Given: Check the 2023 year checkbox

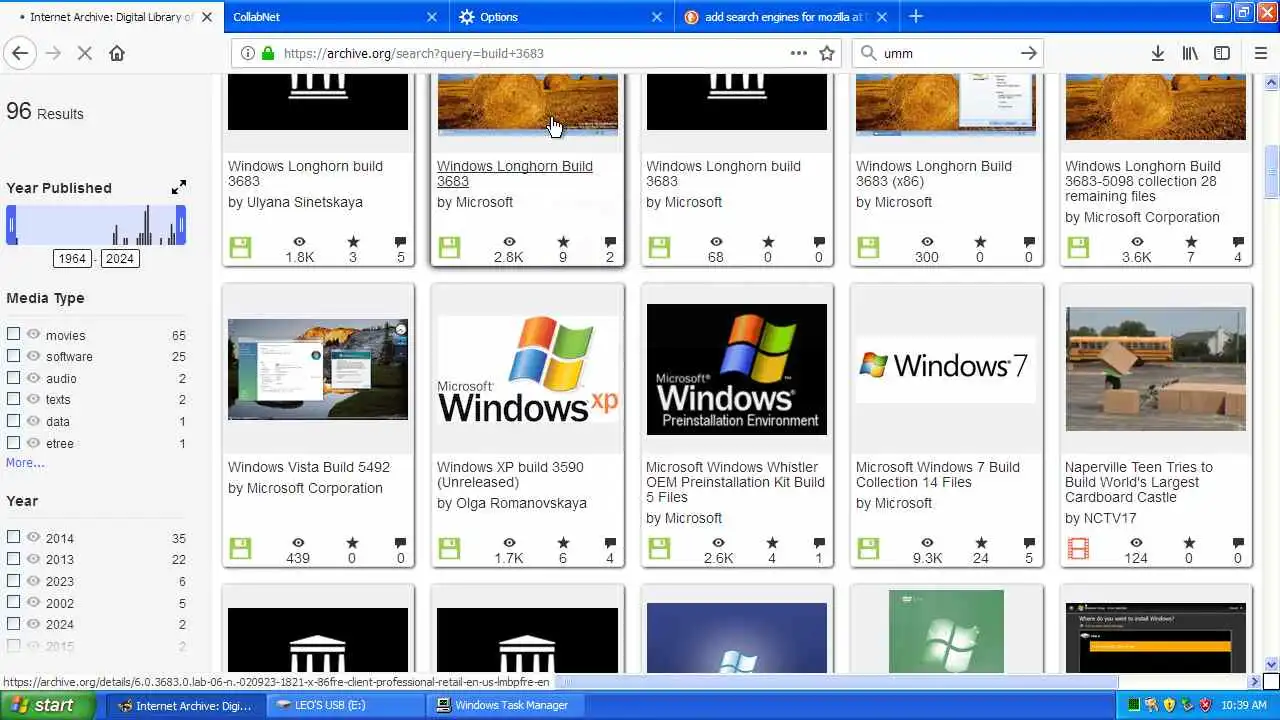Looking at the screenshot, I should tap(13, 580).
